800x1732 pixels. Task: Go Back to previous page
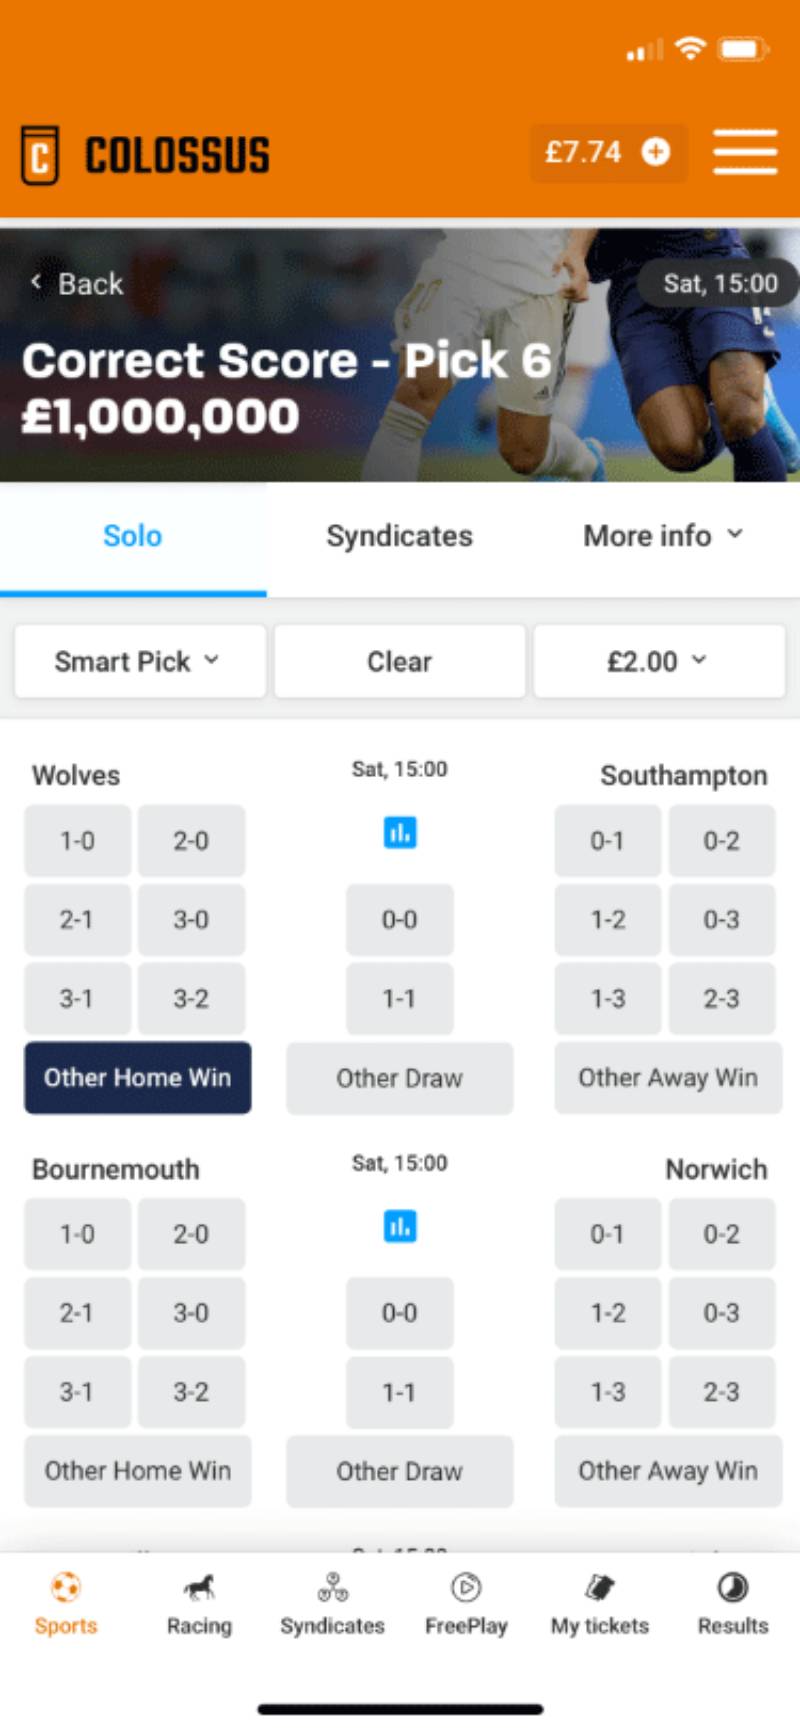77,284
